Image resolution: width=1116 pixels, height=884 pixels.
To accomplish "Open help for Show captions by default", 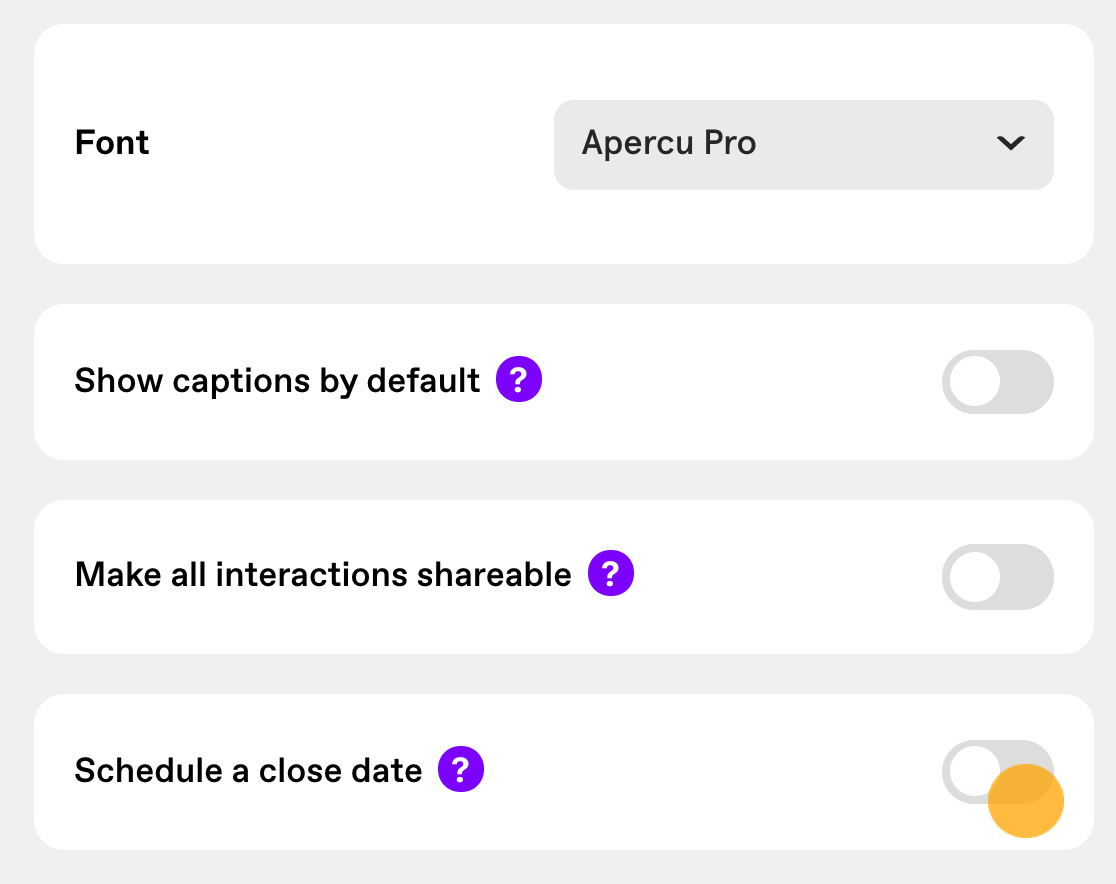I will (x=519, y=379).
